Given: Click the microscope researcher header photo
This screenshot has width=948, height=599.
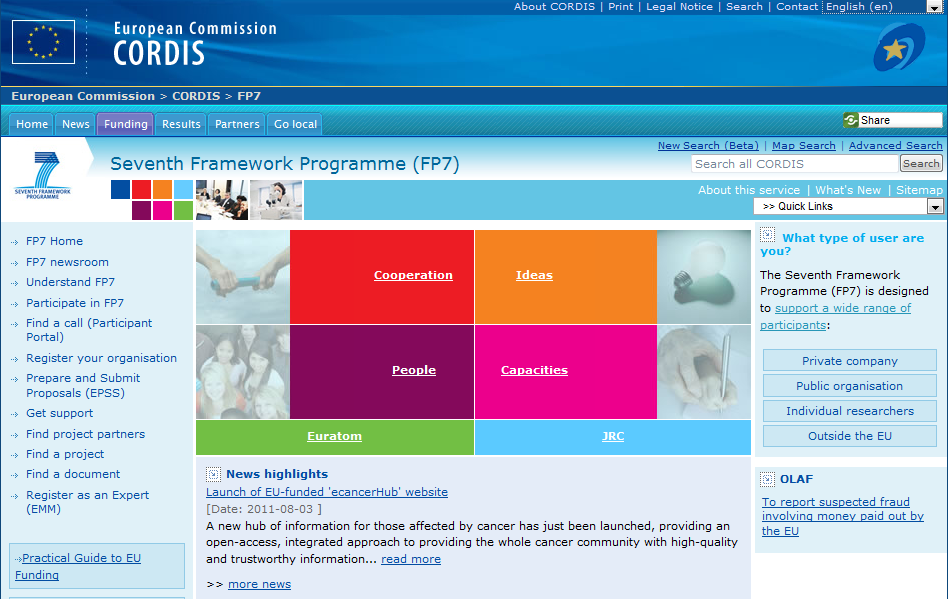Looking at the screenshot, I should [276, 200].
